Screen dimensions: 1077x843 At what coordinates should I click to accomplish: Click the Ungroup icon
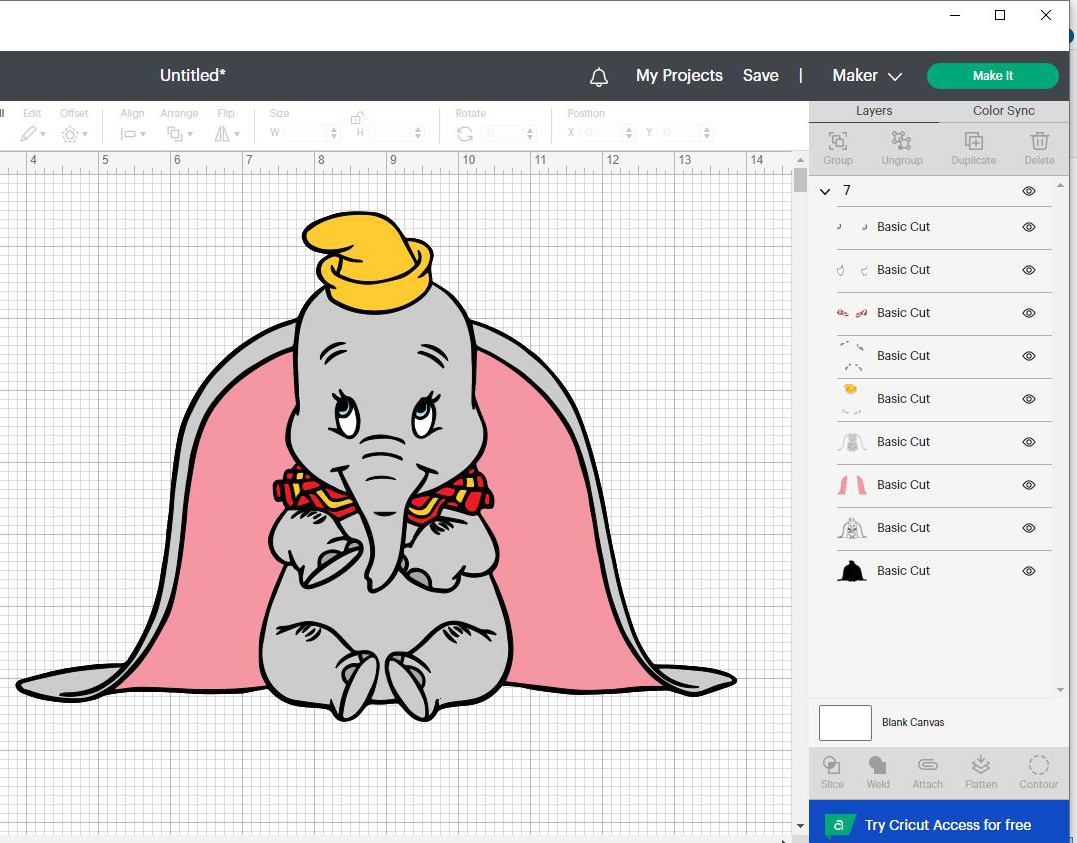(901, 141)
